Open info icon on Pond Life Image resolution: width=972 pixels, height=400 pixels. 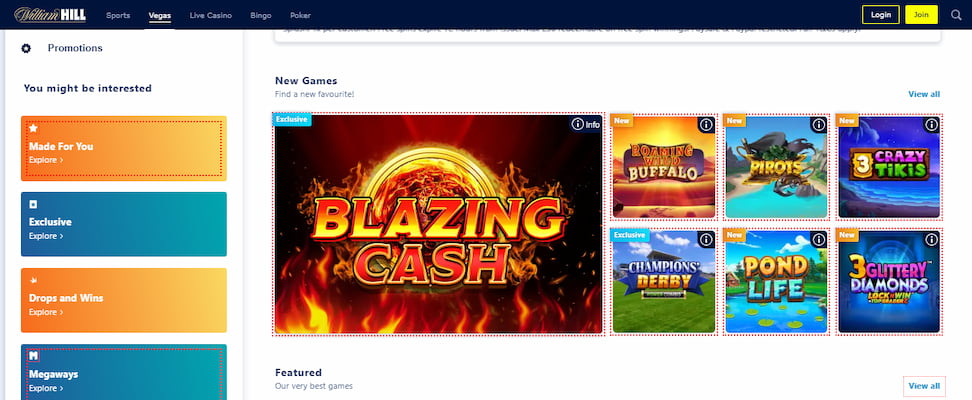coord(819,239)
